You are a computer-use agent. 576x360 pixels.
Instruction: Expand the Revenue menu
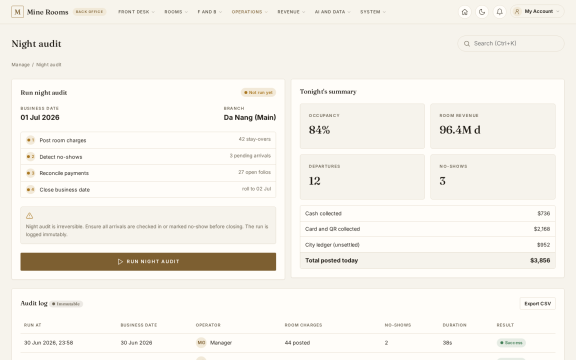point(291,12)
